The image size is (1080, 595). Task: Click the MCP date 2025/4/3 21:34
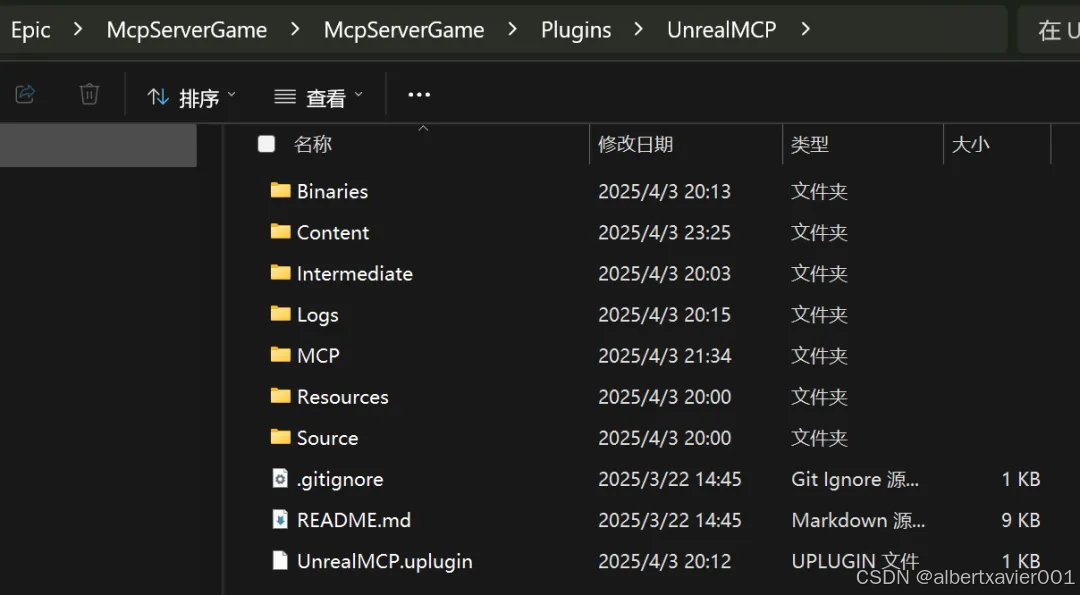click(664, 356)
